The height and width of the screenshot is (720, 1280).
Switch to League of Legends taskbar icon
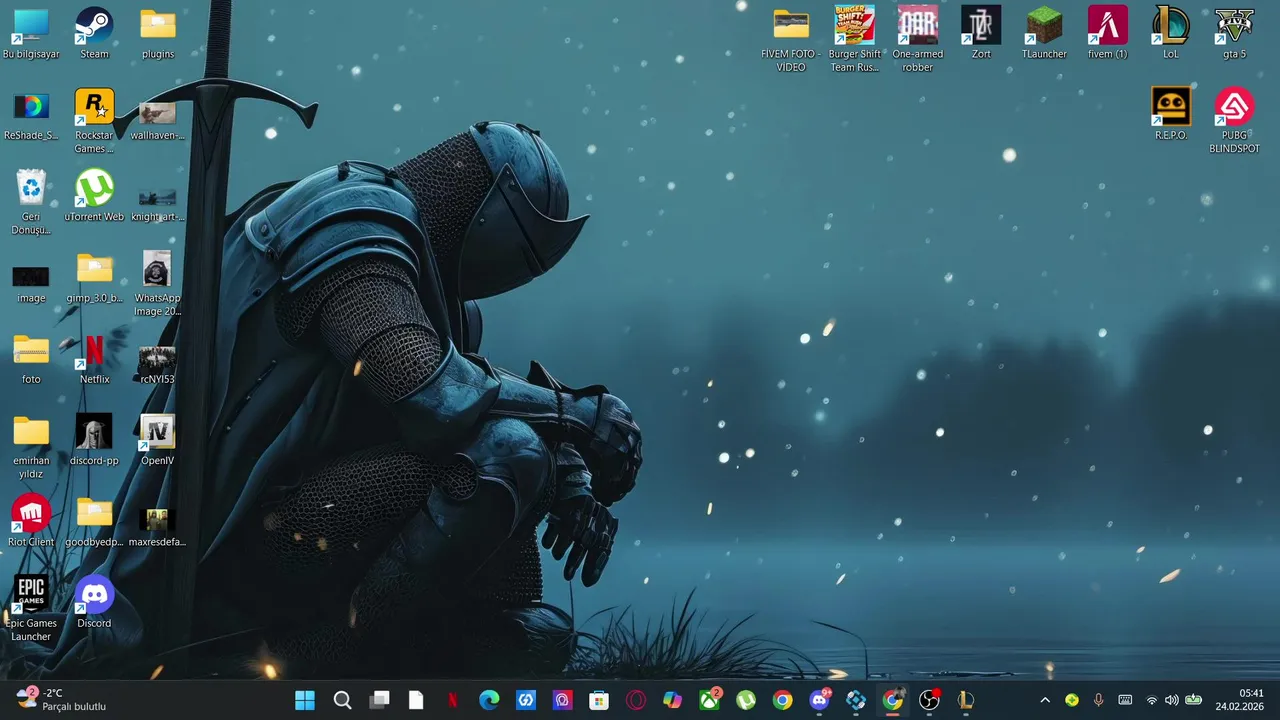(x=966, y=700)
